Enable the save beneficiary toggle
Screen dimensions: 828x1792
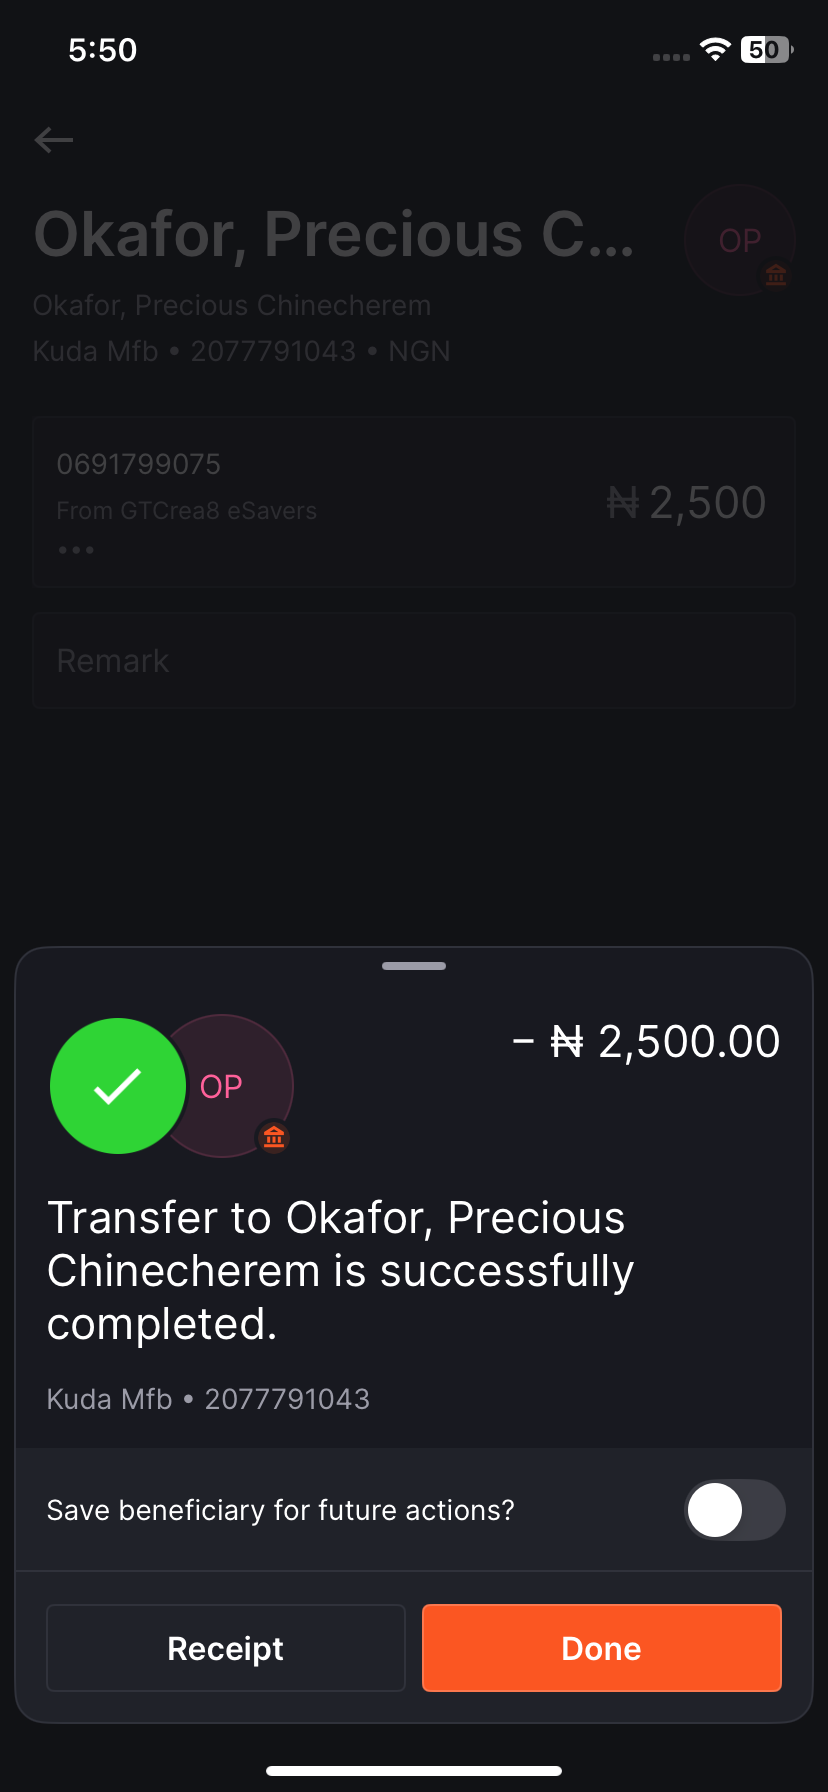point(735,1510)
